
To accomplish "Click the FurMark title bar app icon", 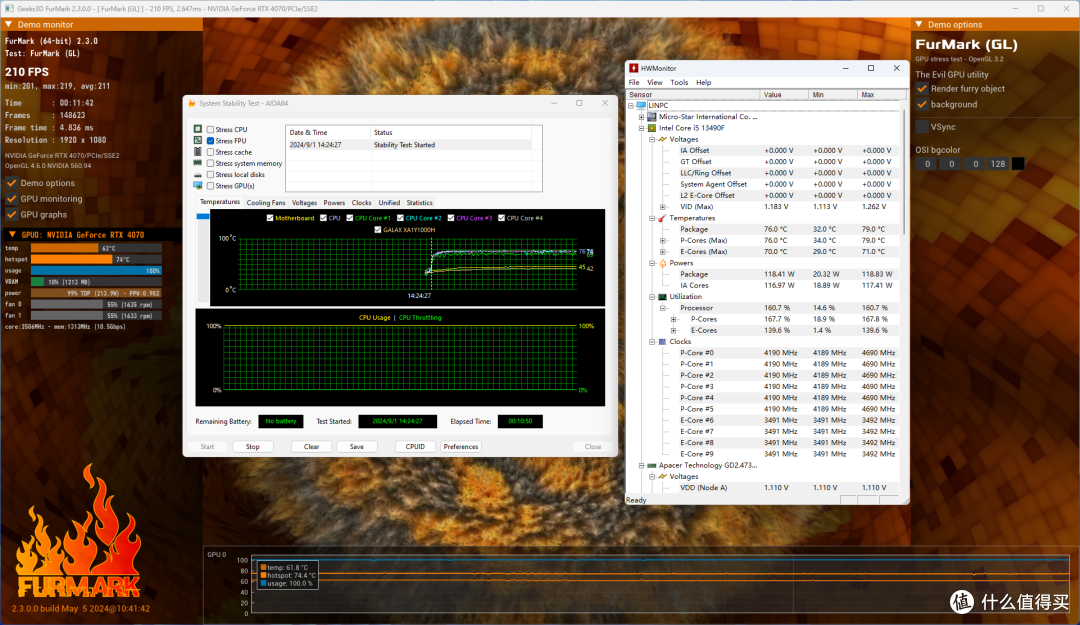I will click(9, 8).
